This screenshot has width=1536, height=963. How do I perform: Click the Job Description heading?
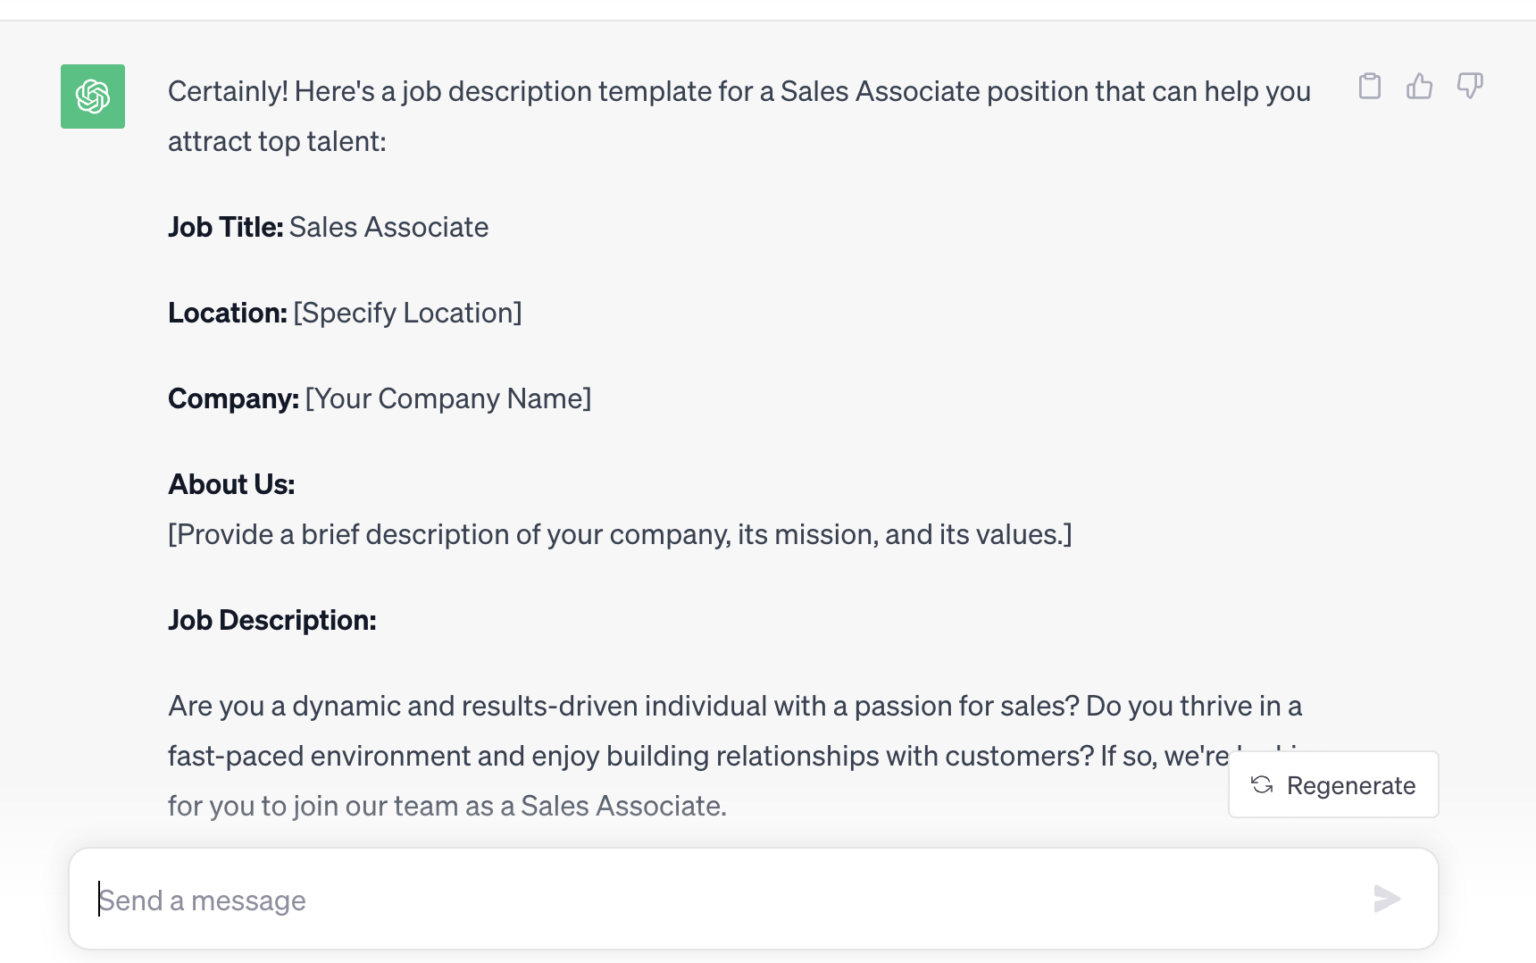pos(271,620)
